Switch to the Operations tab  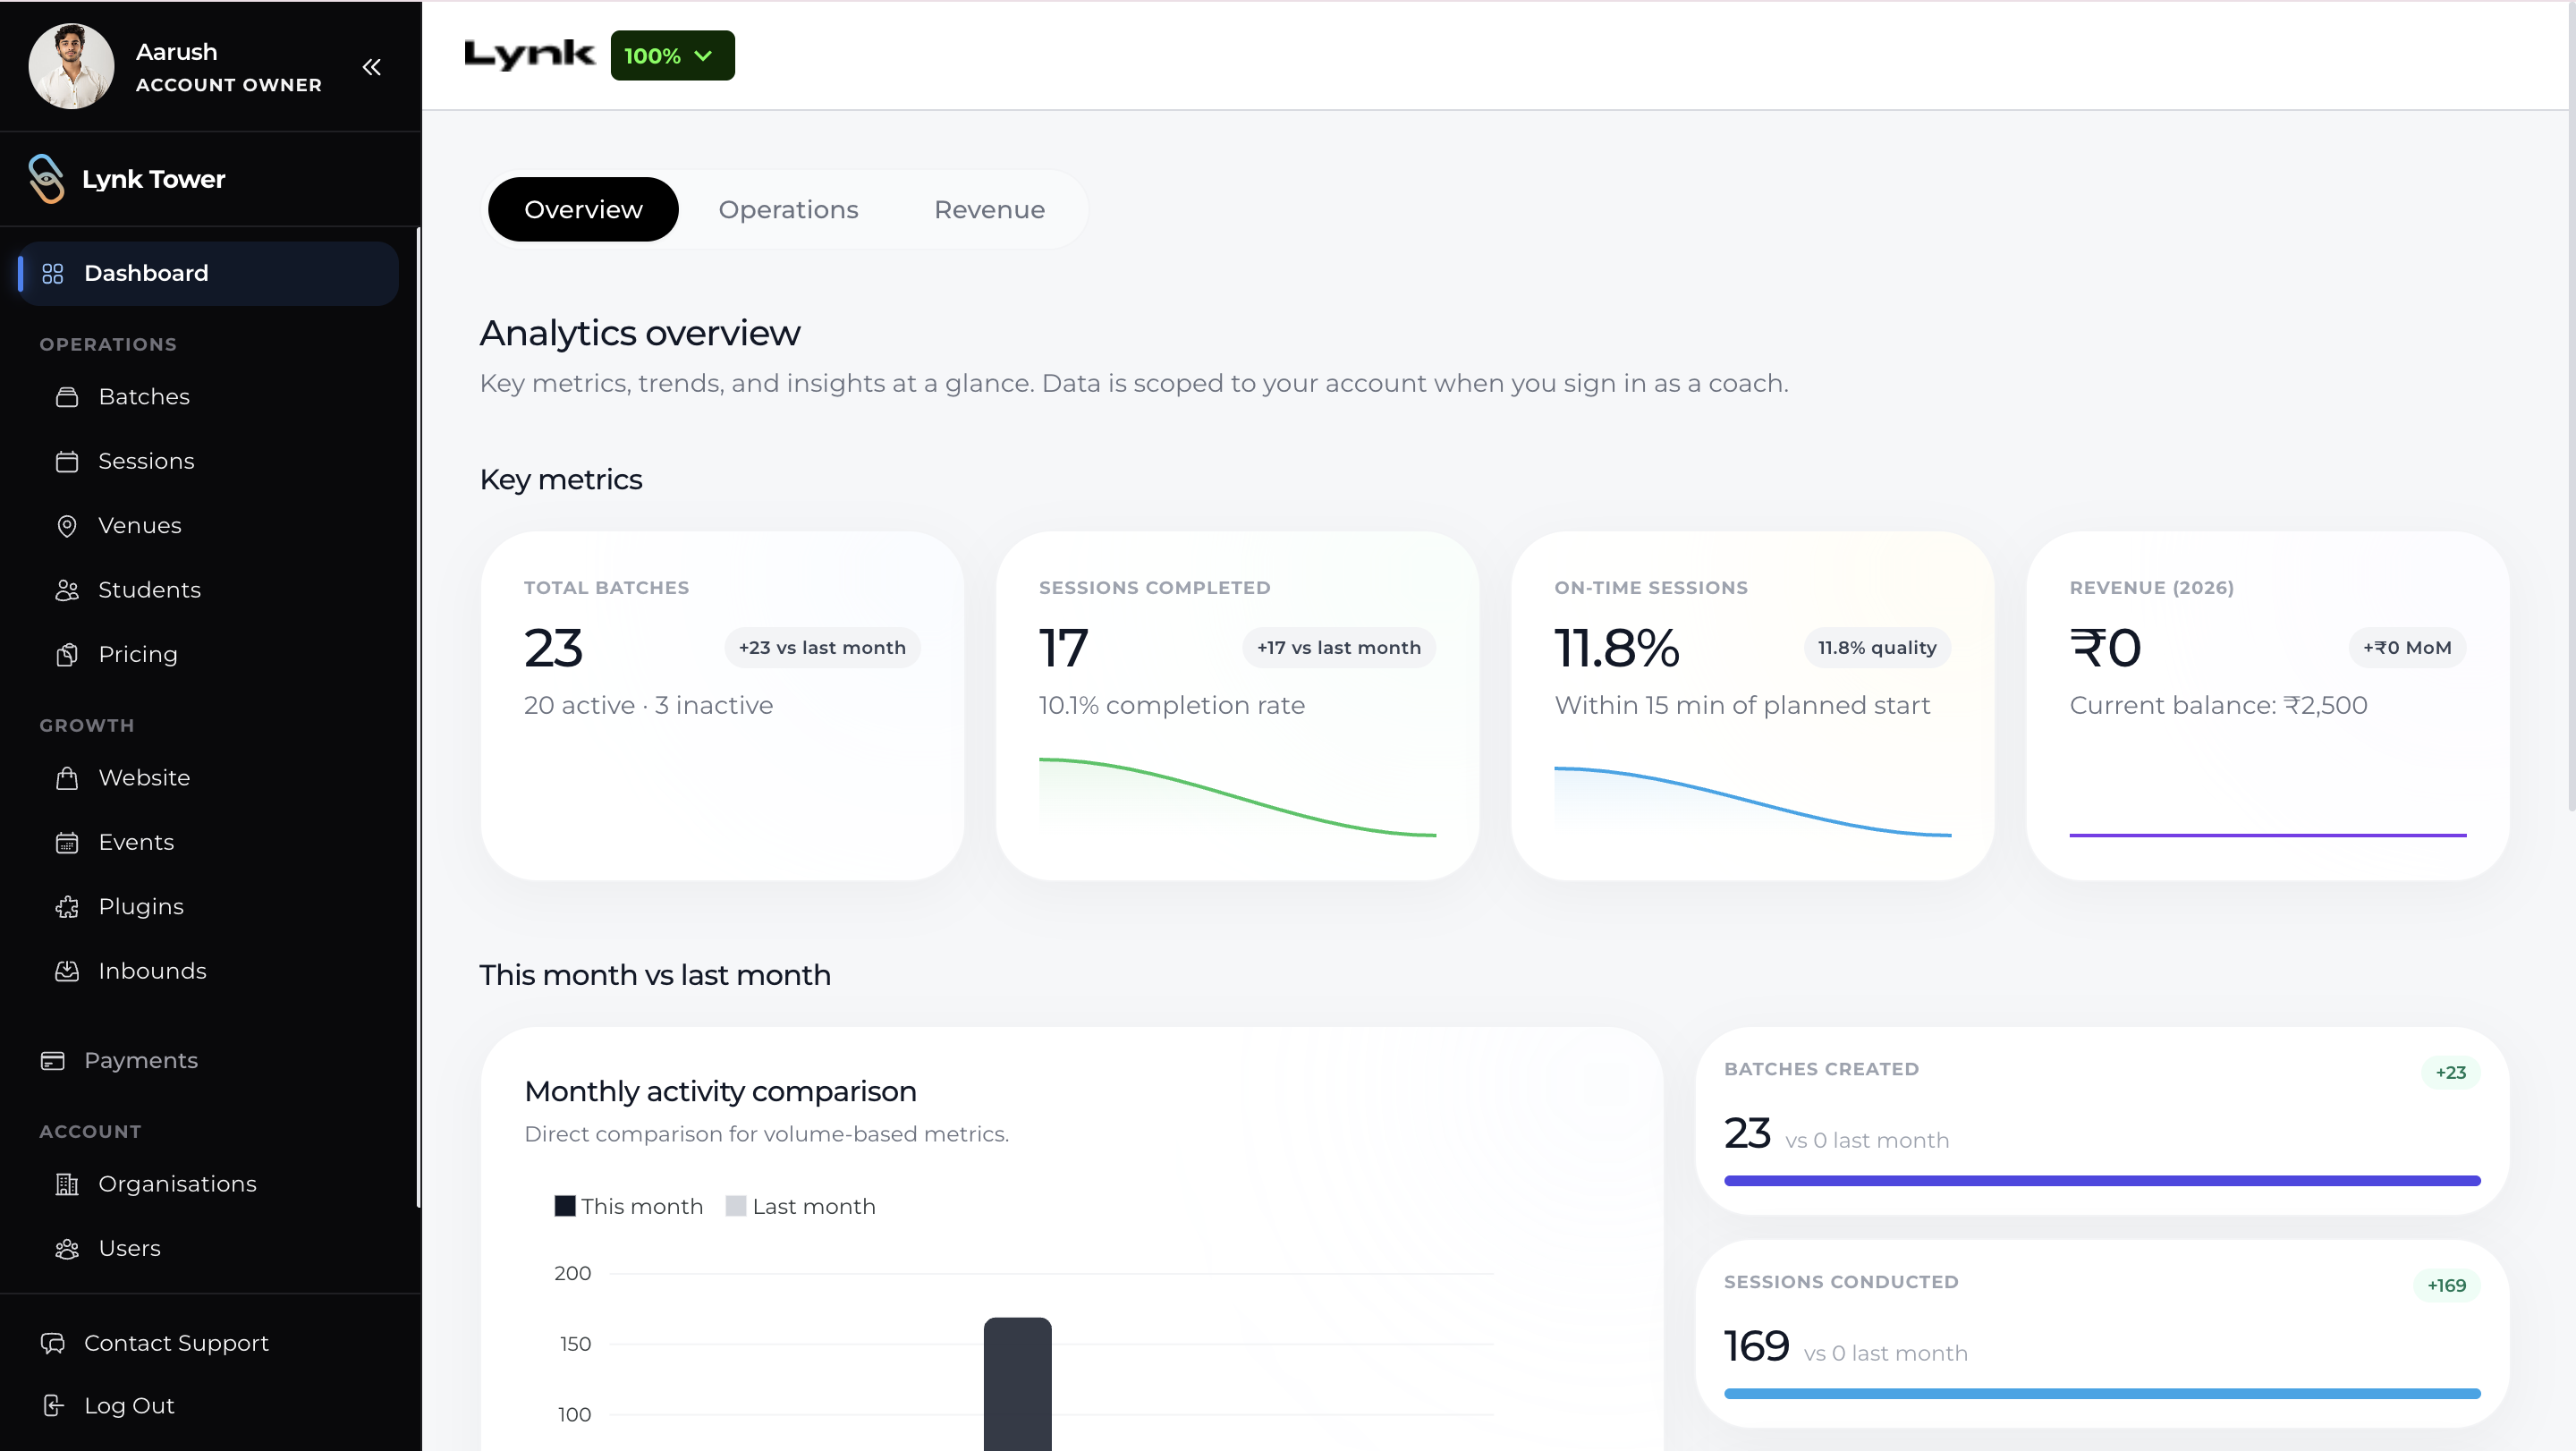click(788, 209)
